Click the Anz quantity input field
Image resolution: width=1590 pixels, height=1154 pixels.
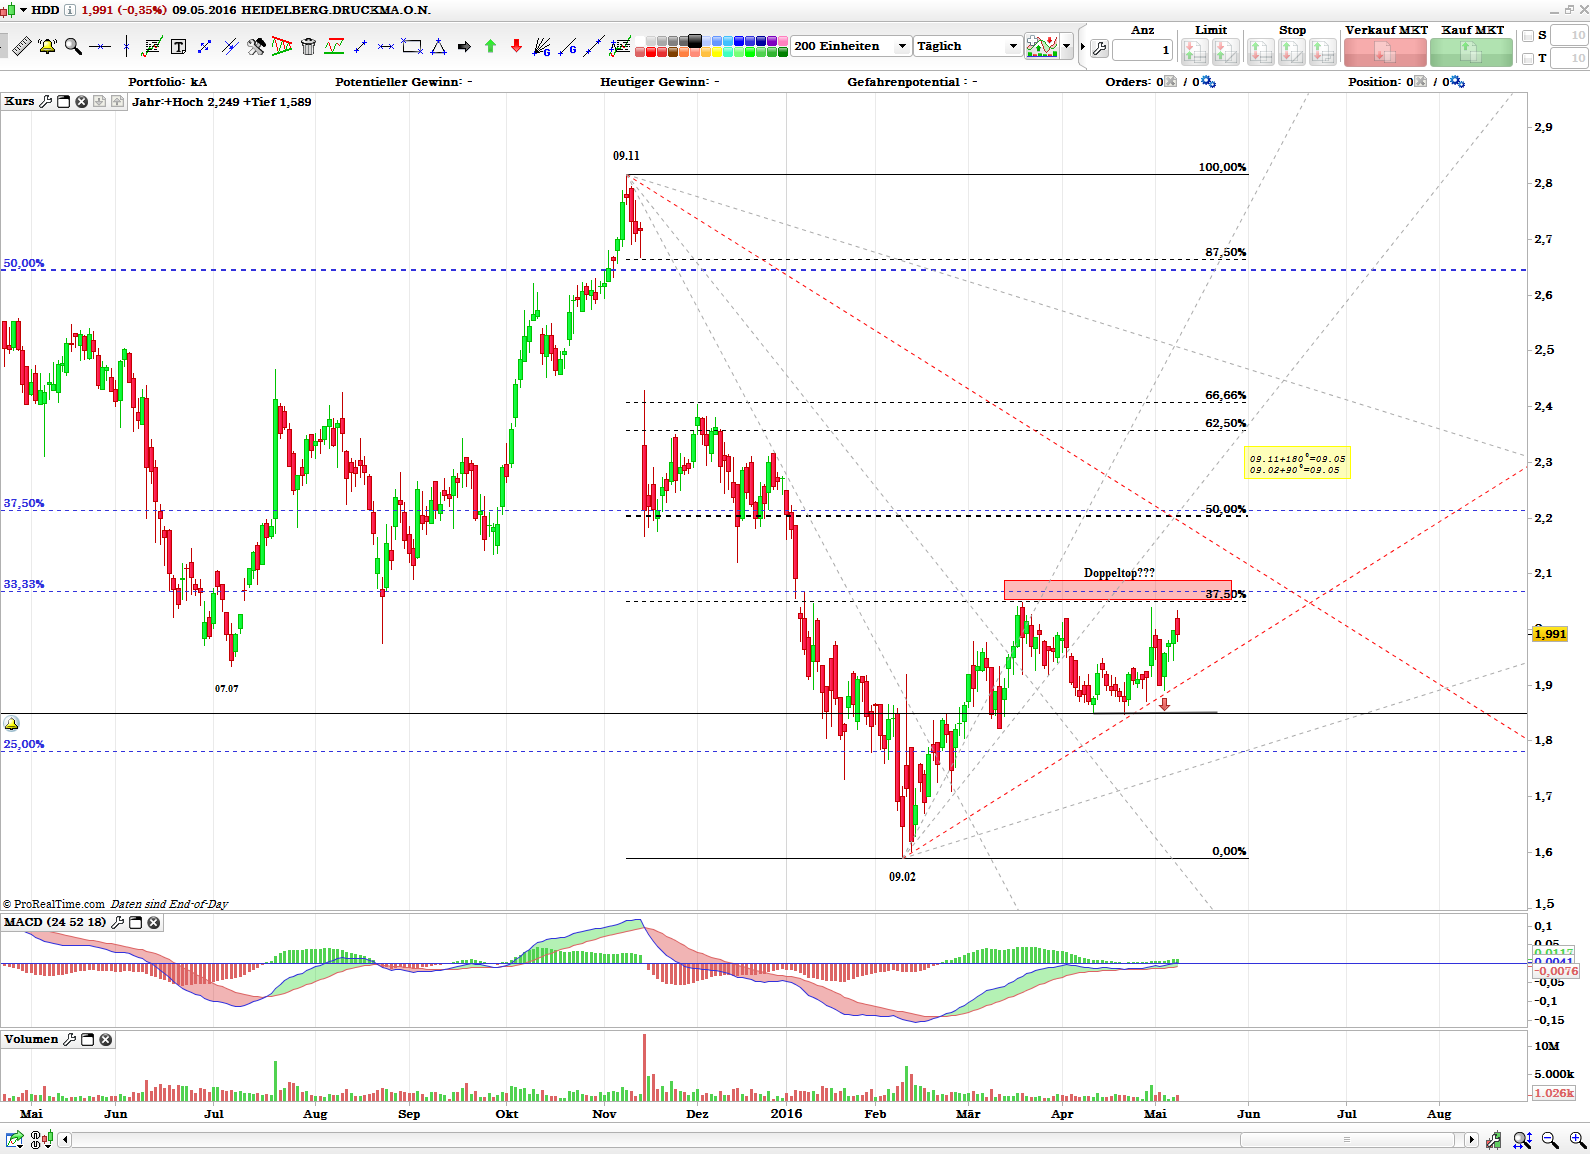tap(1142, 50)
